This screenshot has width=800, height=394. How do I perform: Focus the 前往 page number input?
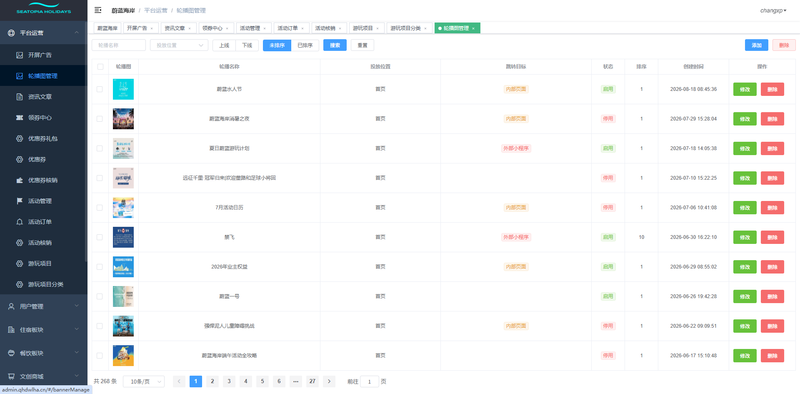(369, 381)
